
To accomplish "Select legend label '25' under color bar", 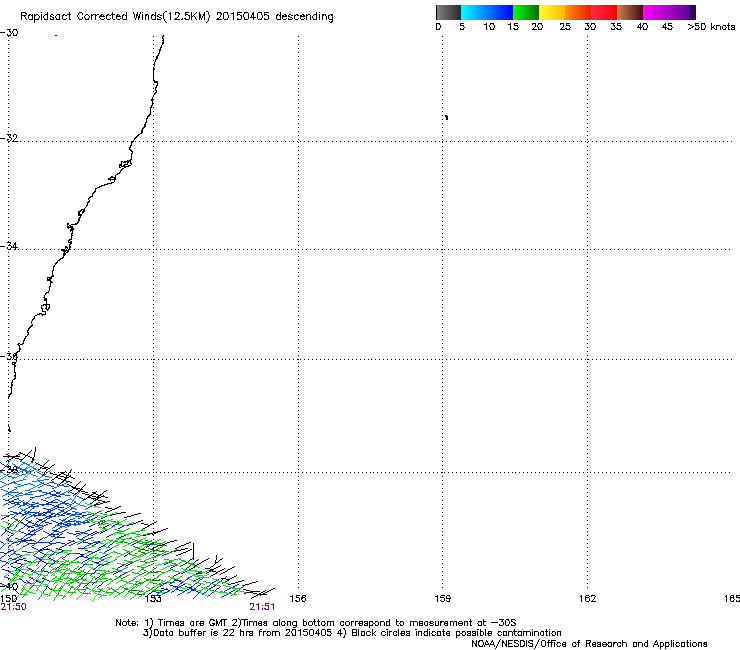I will click(565, 27).
